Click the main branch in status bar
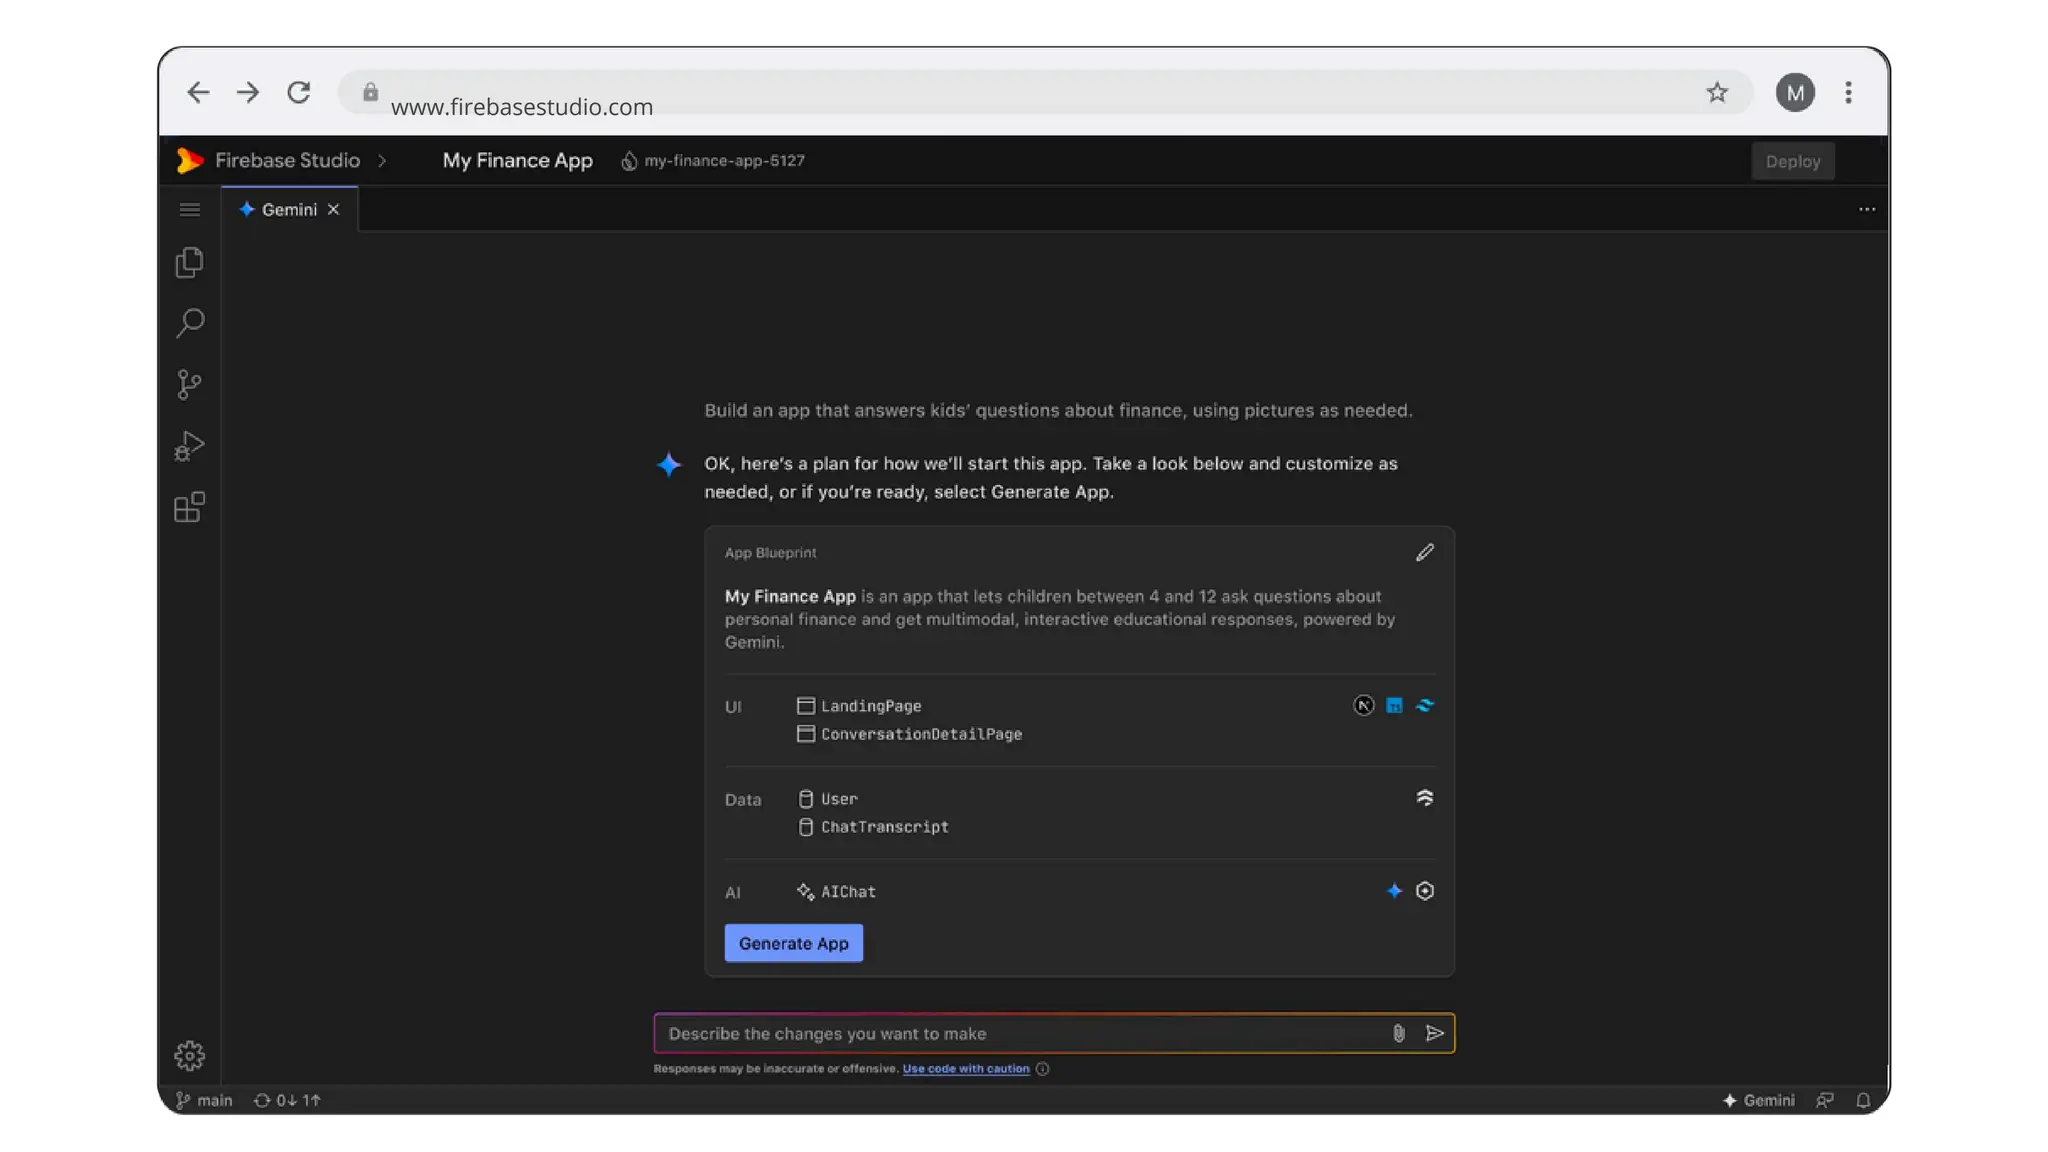 pos(204,1101)
